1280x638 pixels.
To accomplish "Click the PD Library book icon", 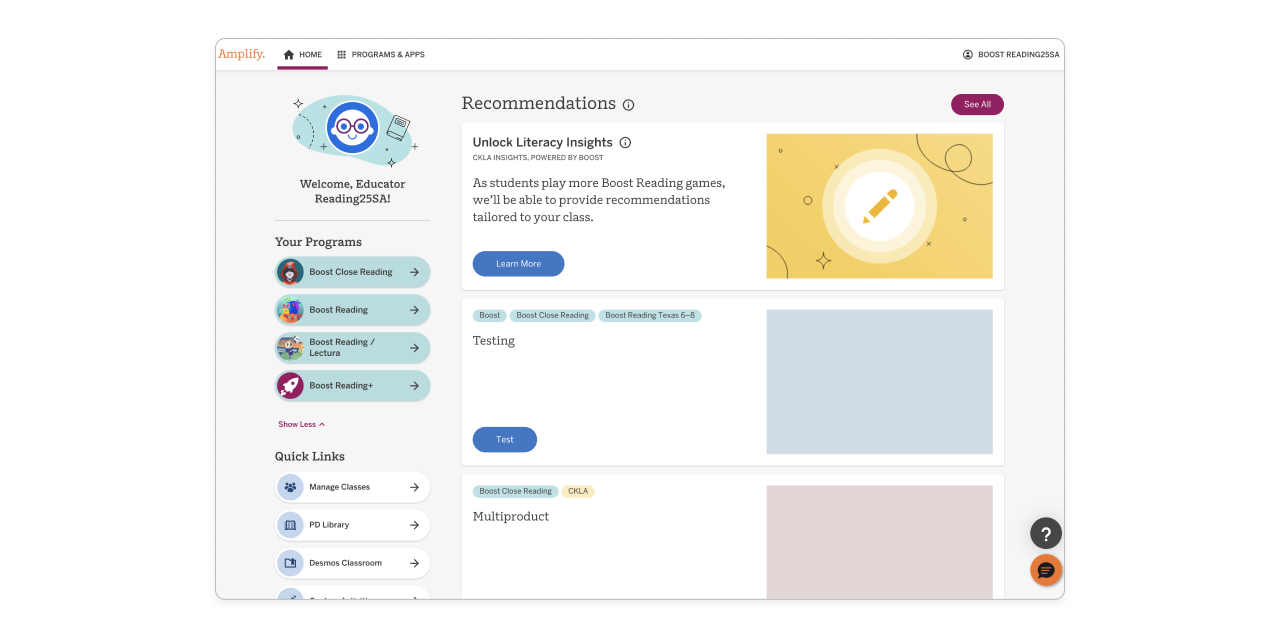I will pyautogui.click(x=290, y=525).
